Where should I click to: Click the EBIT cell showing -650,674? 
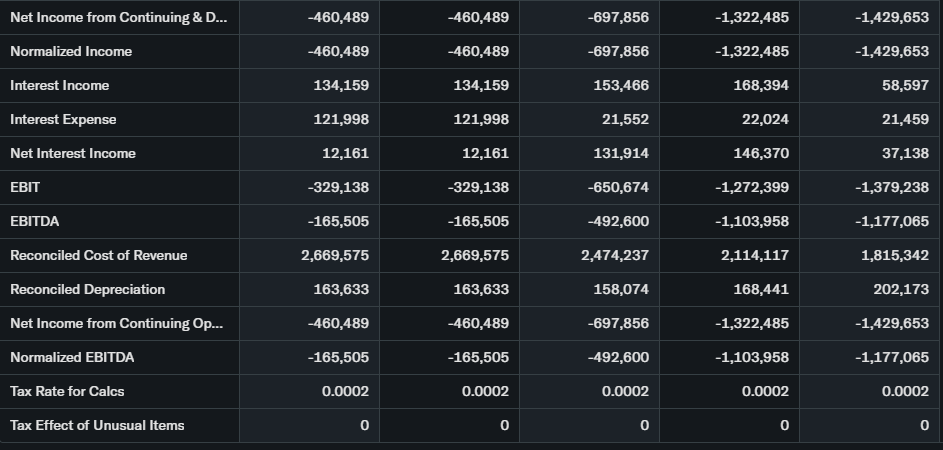click(x=616, y=187)
